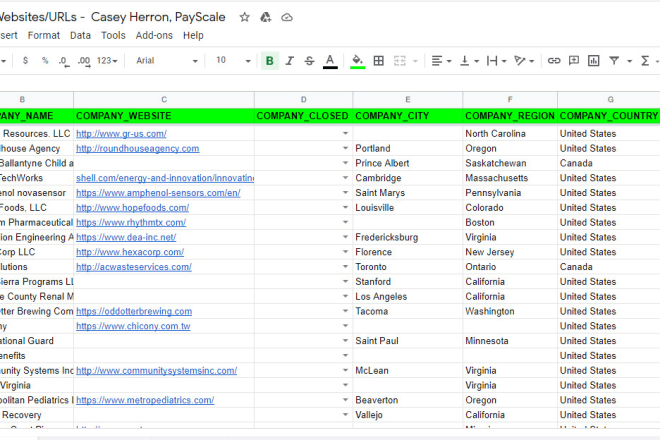Select the Saskatchewan cell
Image resolution: width=660 pixels, height=440 pixels.
[510, 163]
